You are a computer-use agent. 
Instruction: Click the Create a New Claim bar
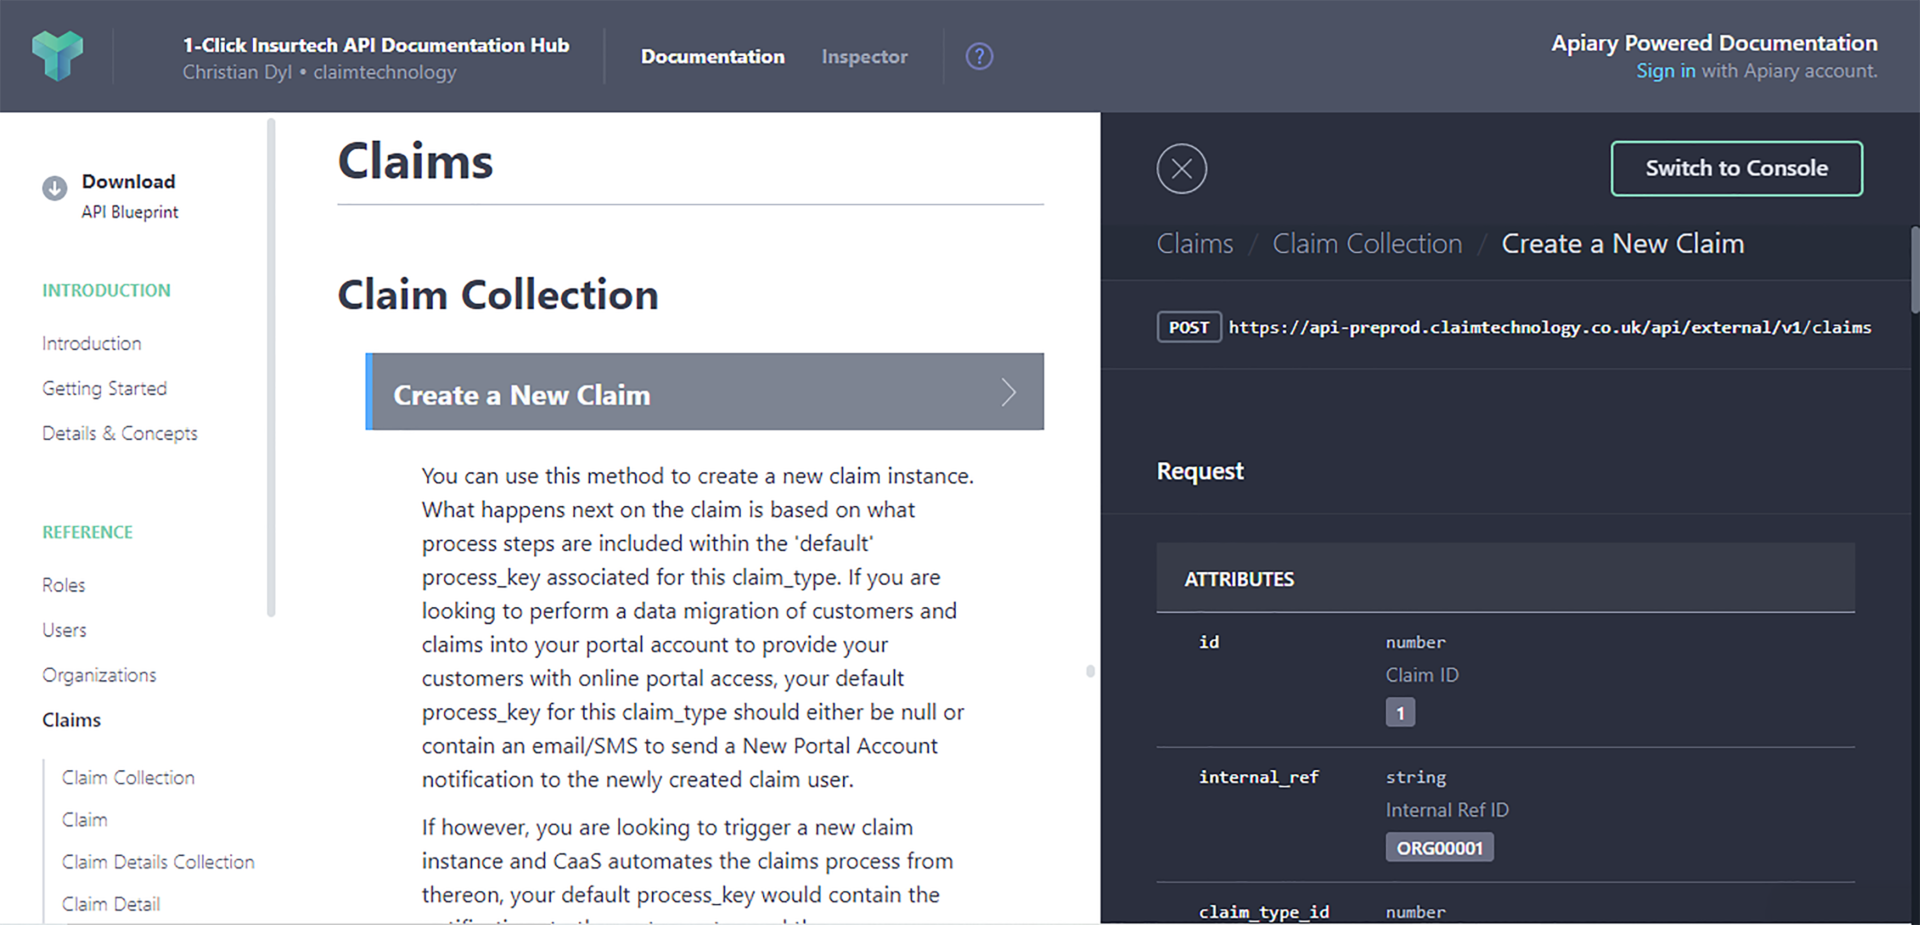(x=705, y=392)
